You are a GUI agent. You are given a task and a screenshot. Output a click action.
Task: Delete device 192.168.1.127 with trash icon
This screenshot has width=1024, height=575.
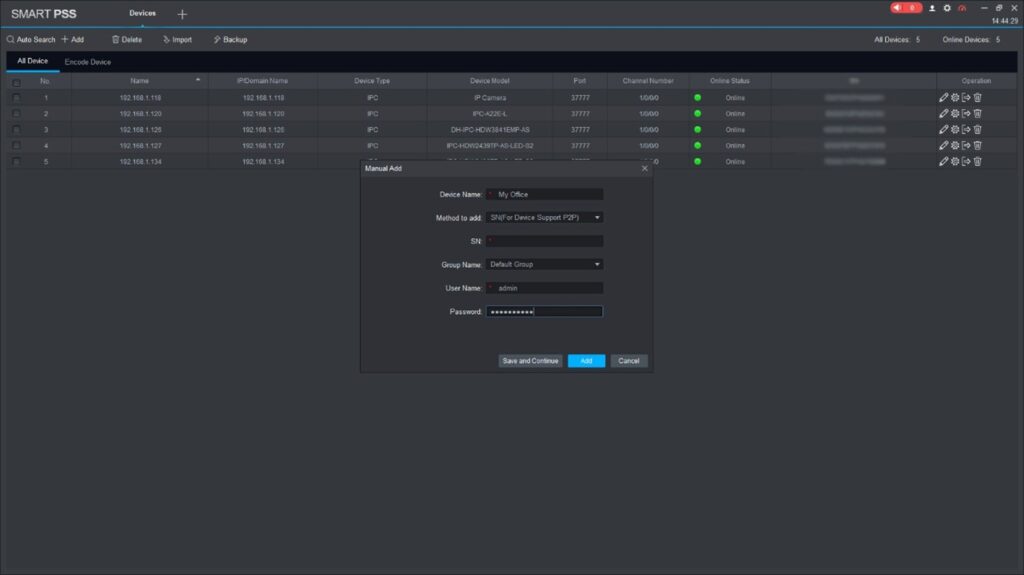click(978, 145)
